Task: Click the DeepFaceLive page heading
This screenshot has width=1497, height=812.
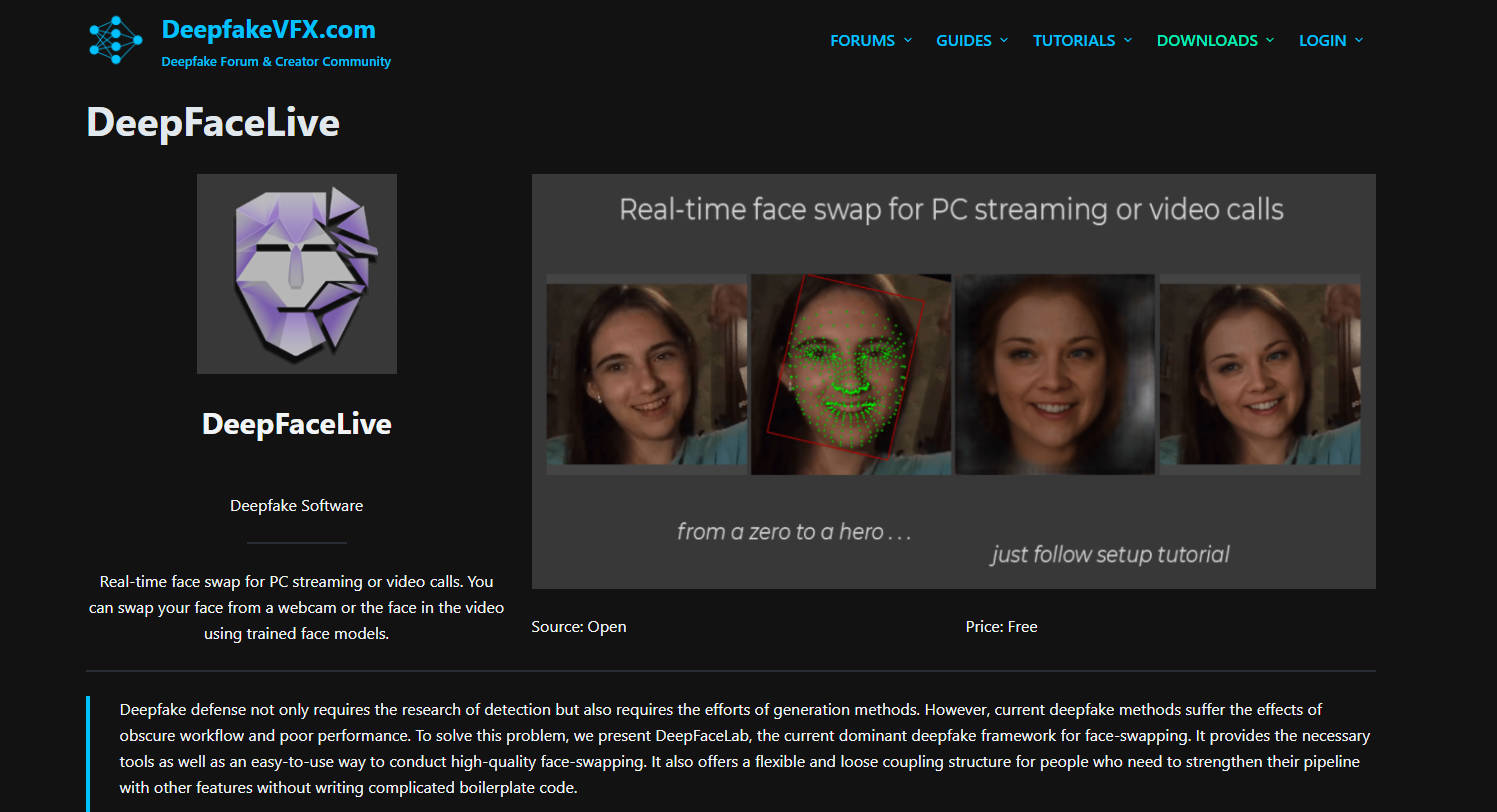Action: pyautogui.click(x=213, y=122)
